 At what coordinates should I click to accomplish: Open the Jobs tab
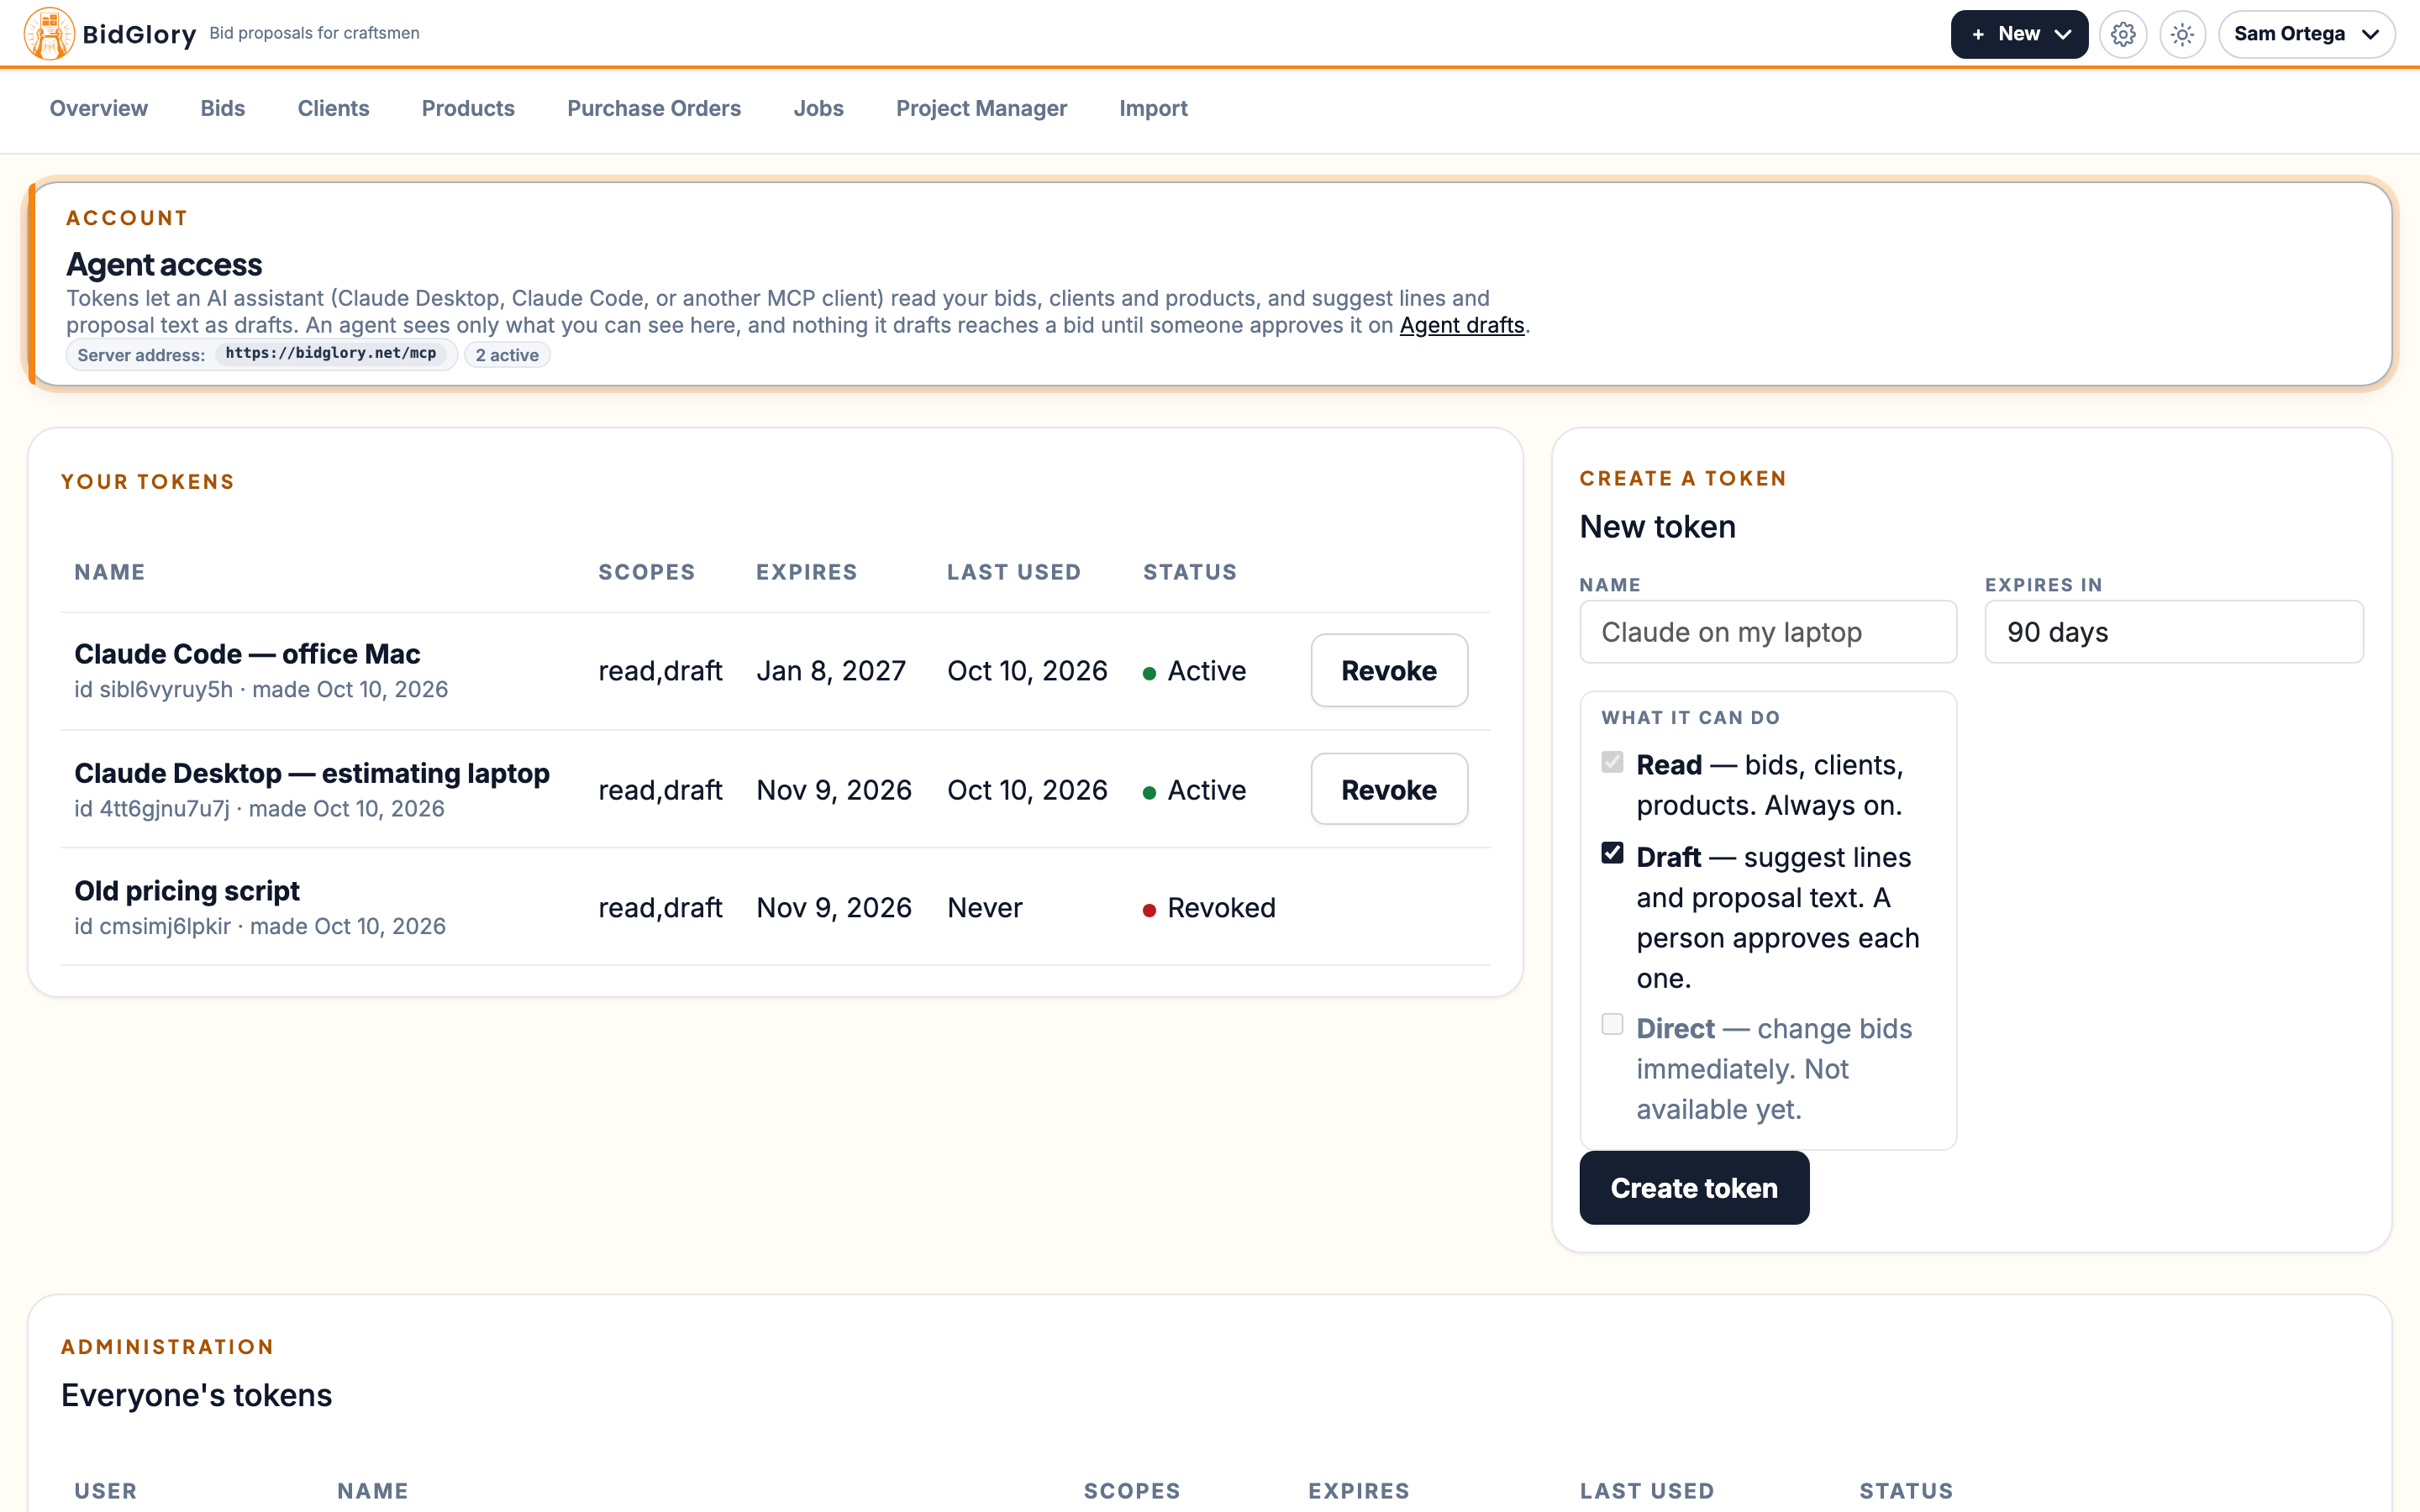(818, 108)
